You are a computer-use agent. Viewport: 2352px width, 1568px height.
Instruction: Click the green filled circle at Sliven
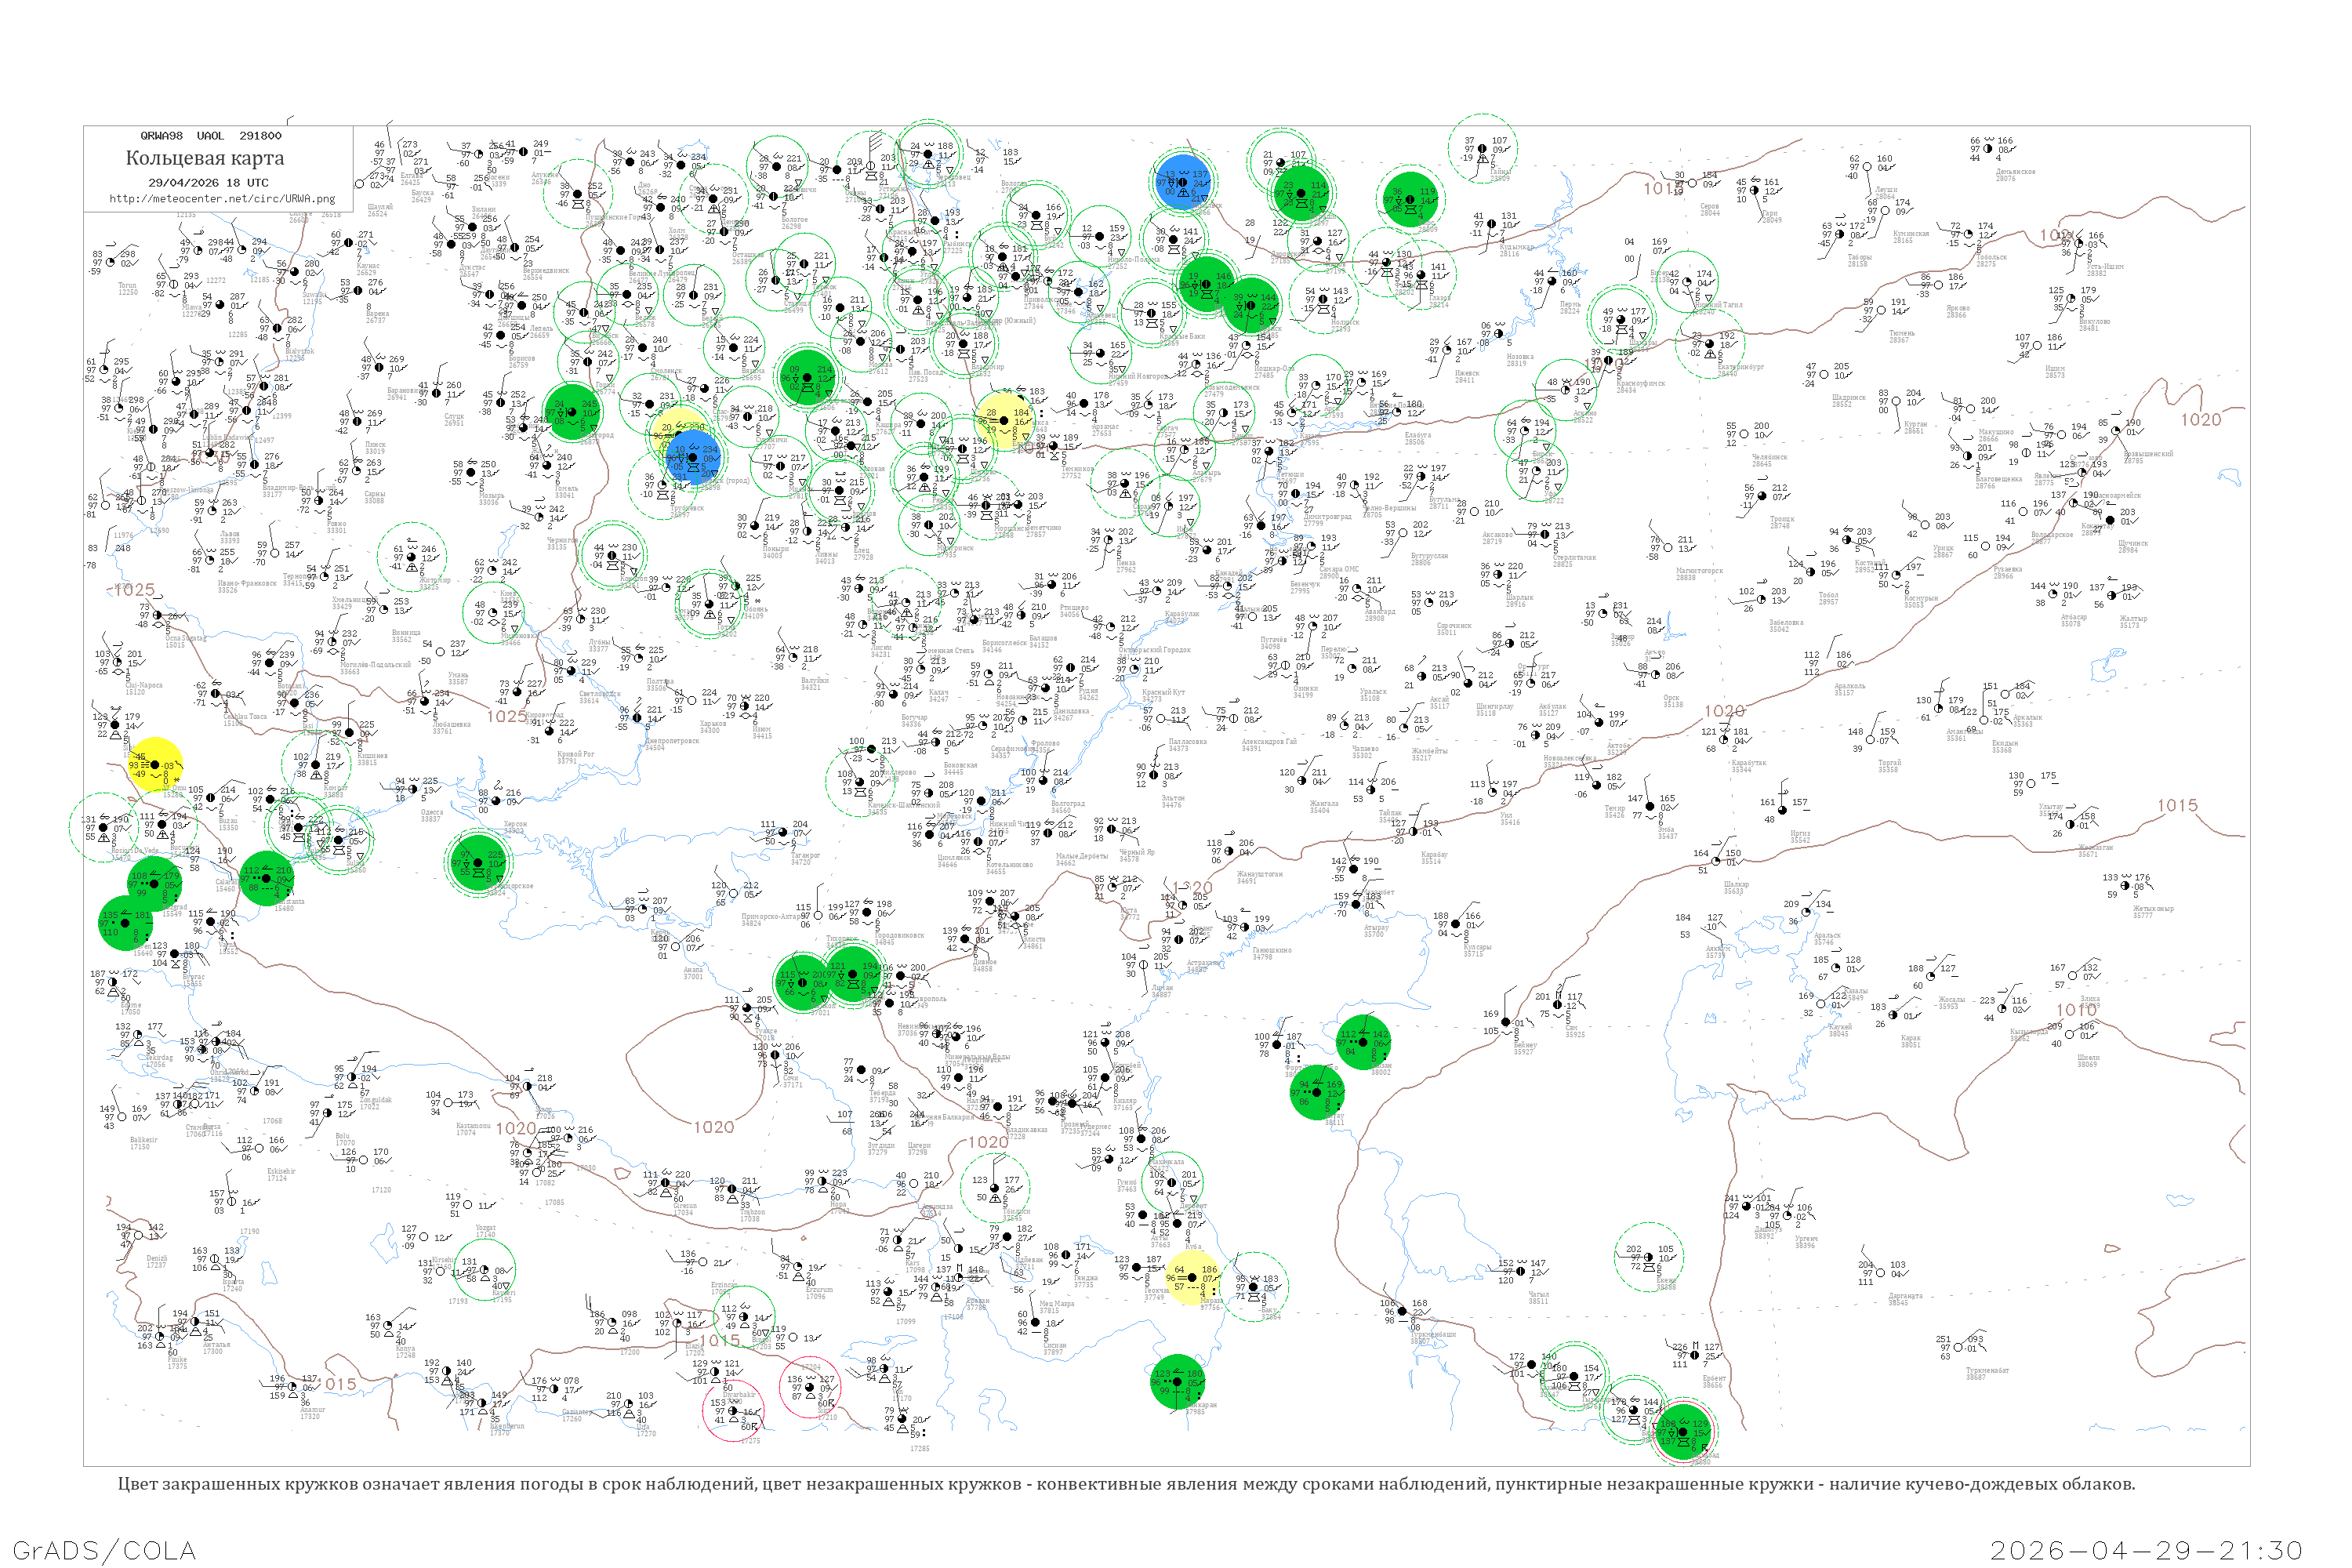126,922
